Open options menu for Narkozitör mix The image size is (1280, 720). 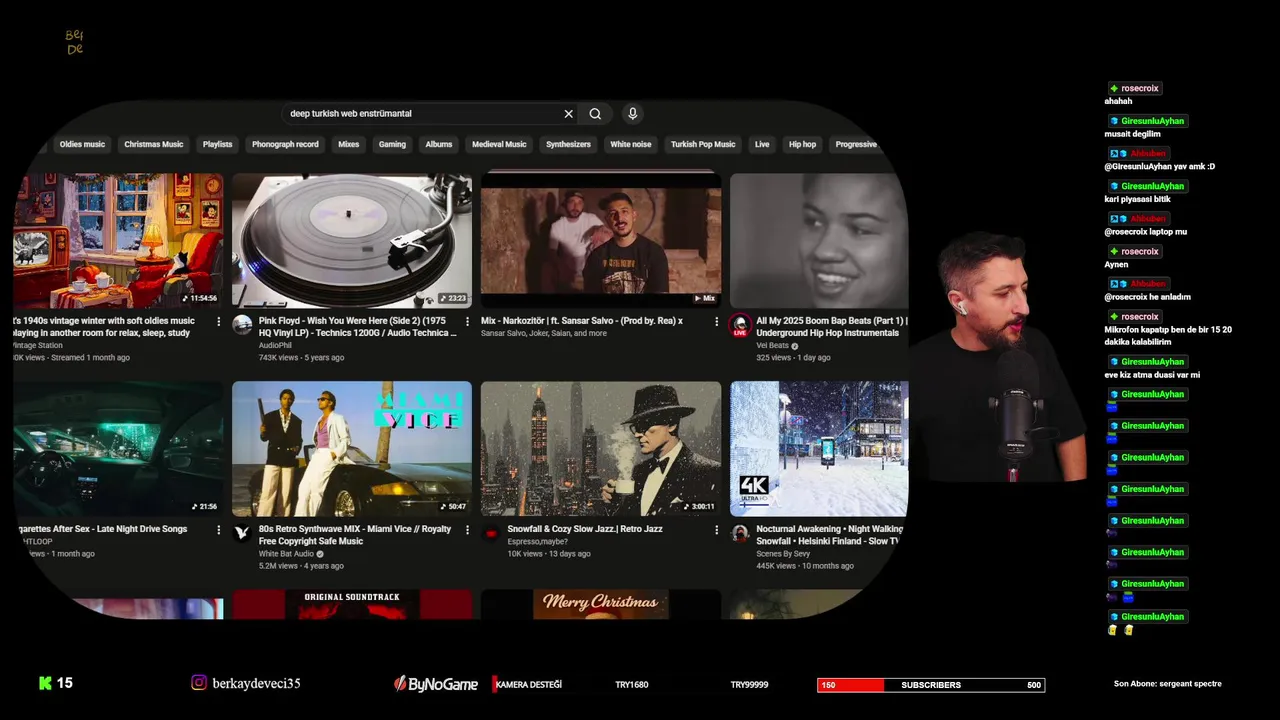pyautogui.click(x=716, y=322)
